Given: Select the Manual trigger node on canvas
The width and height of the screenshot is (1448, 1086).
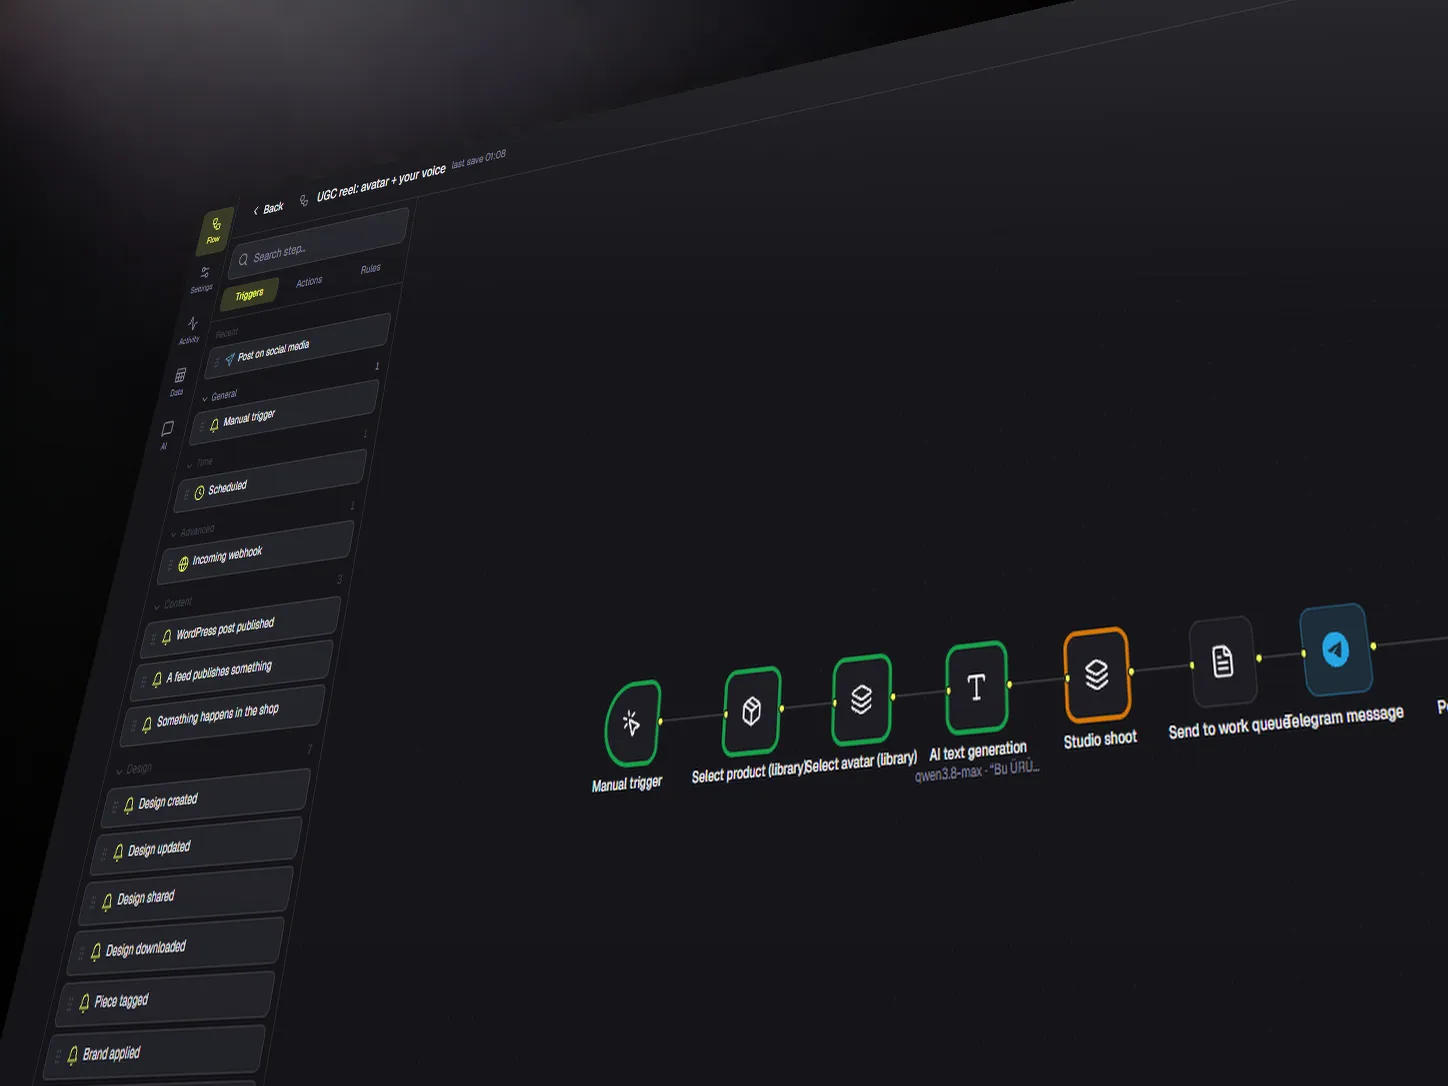Looking at the screenshot, I should tap(632, 724).
